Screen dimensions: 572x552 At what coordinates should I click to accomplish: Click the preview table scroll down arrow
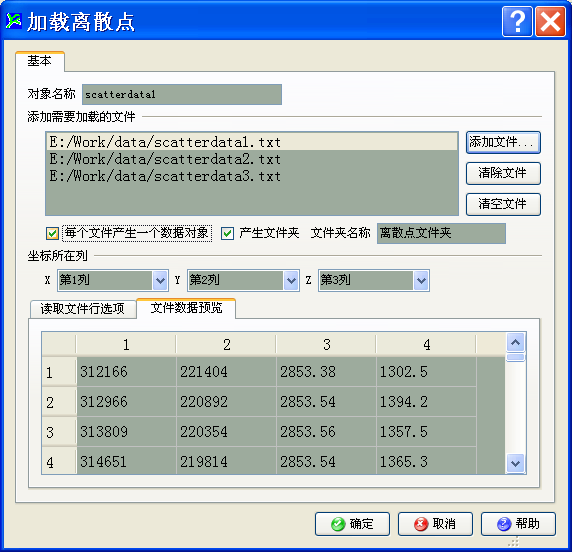pyautogui.click(x=515, y=463)
